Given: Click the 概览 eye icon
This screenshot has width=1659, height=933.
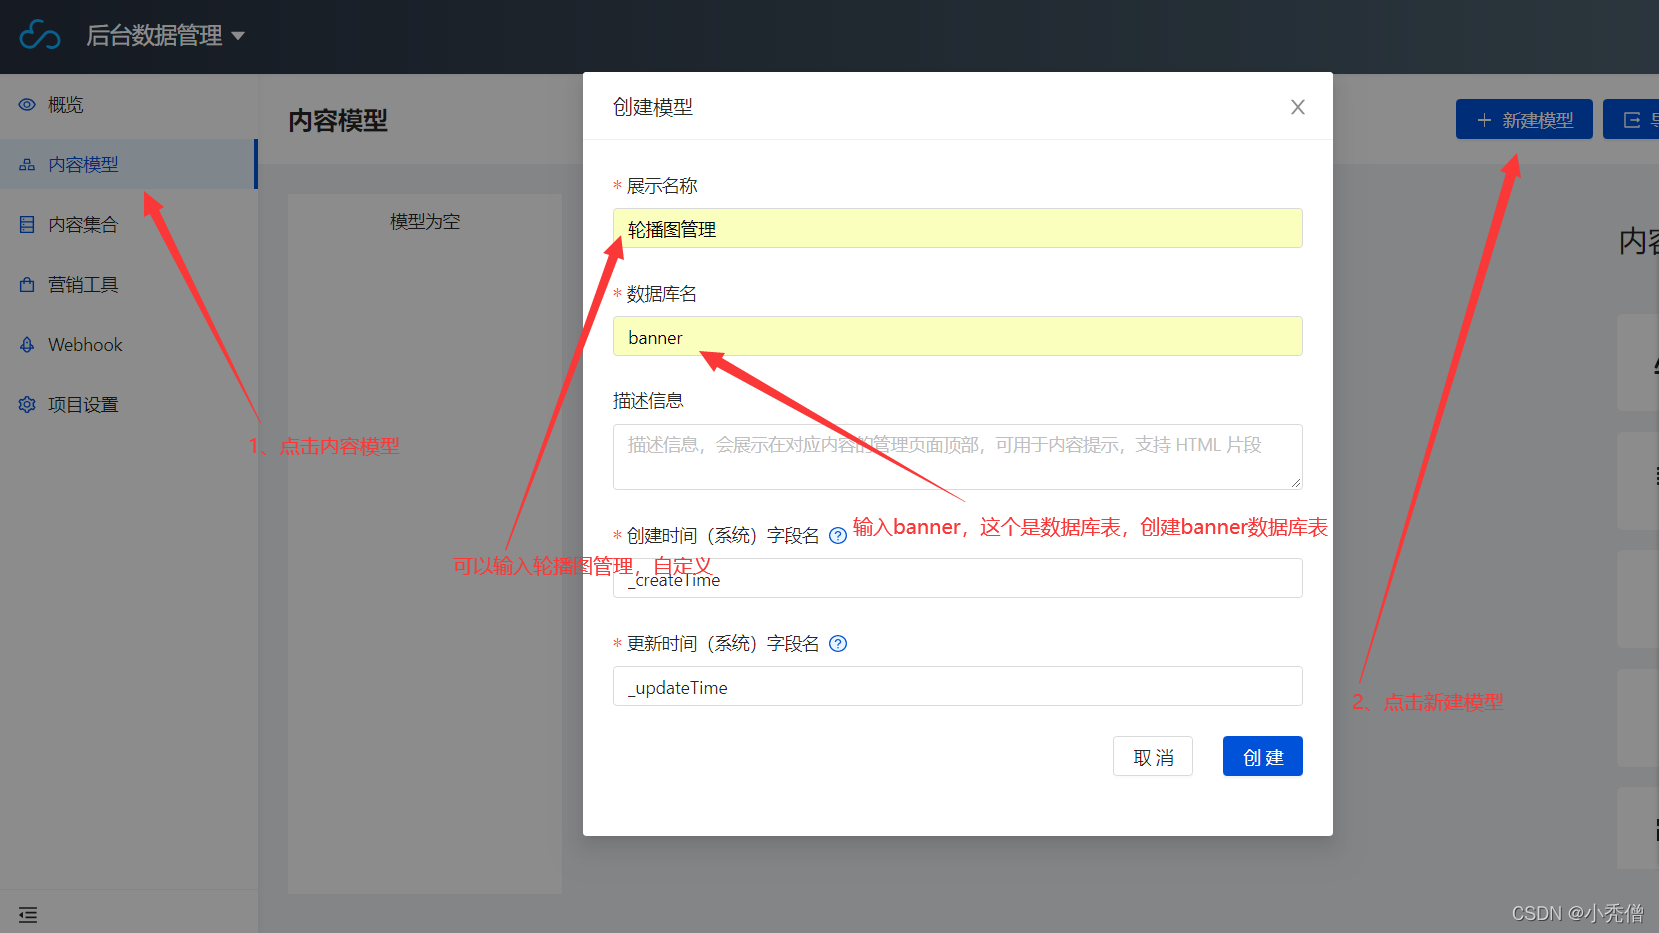Looking at the screenshot, I should tap(27, 105).
